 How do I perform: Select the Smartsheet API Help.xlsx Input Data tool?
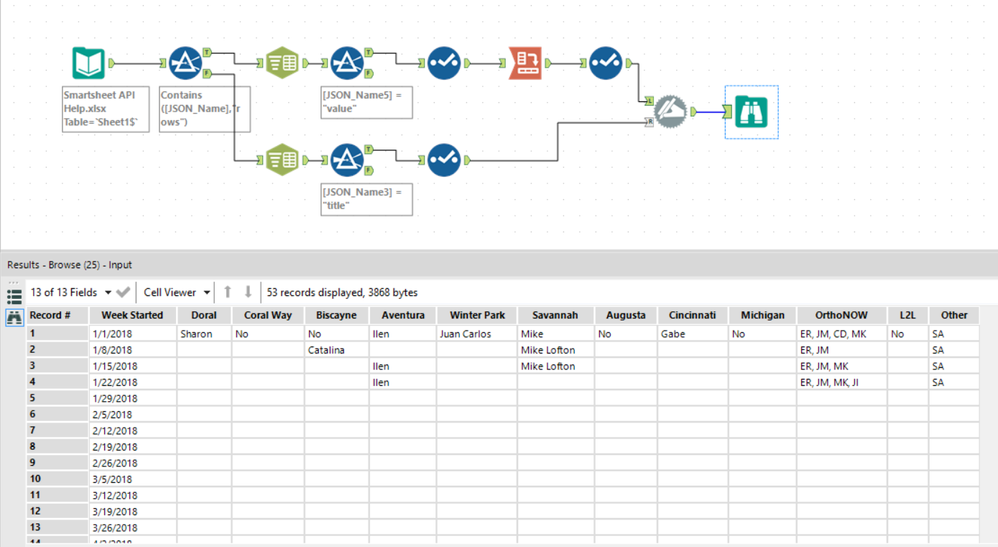tap(88, 63)
